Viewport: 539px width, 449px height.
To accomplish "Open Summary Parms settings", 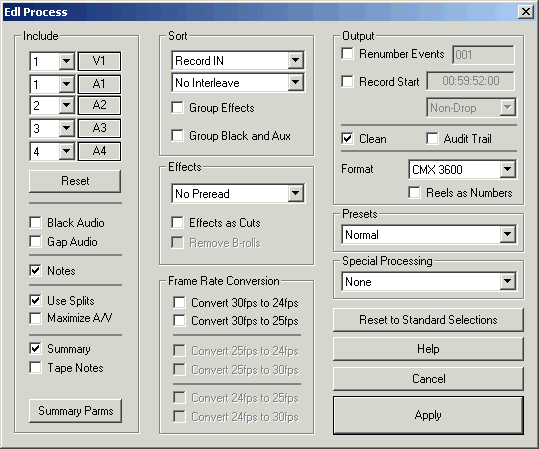I will click(75, 411).
